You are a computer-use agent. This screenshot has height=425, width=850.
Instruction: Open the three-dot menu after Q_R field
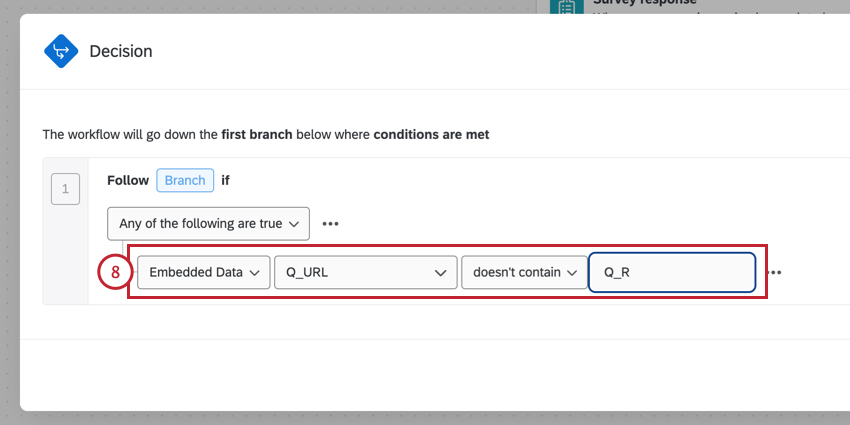[774, 272]
